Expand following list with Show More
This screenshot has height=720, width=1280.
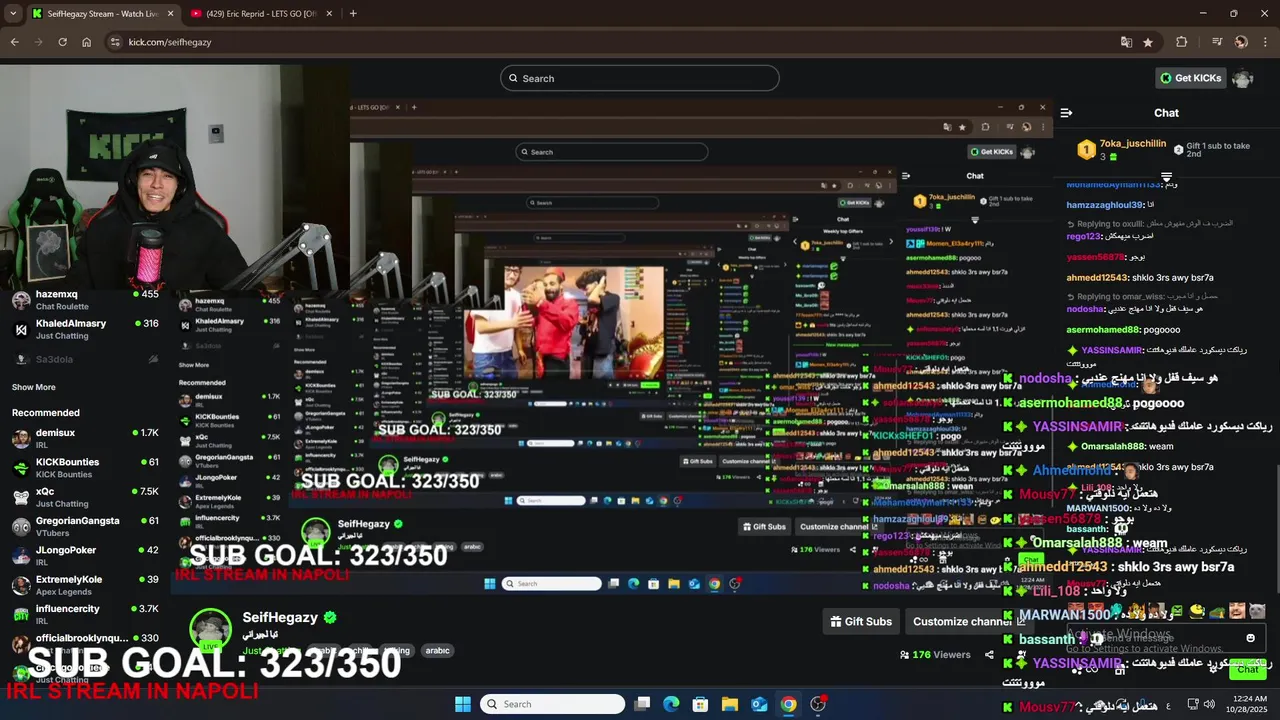tap(34, 387)
